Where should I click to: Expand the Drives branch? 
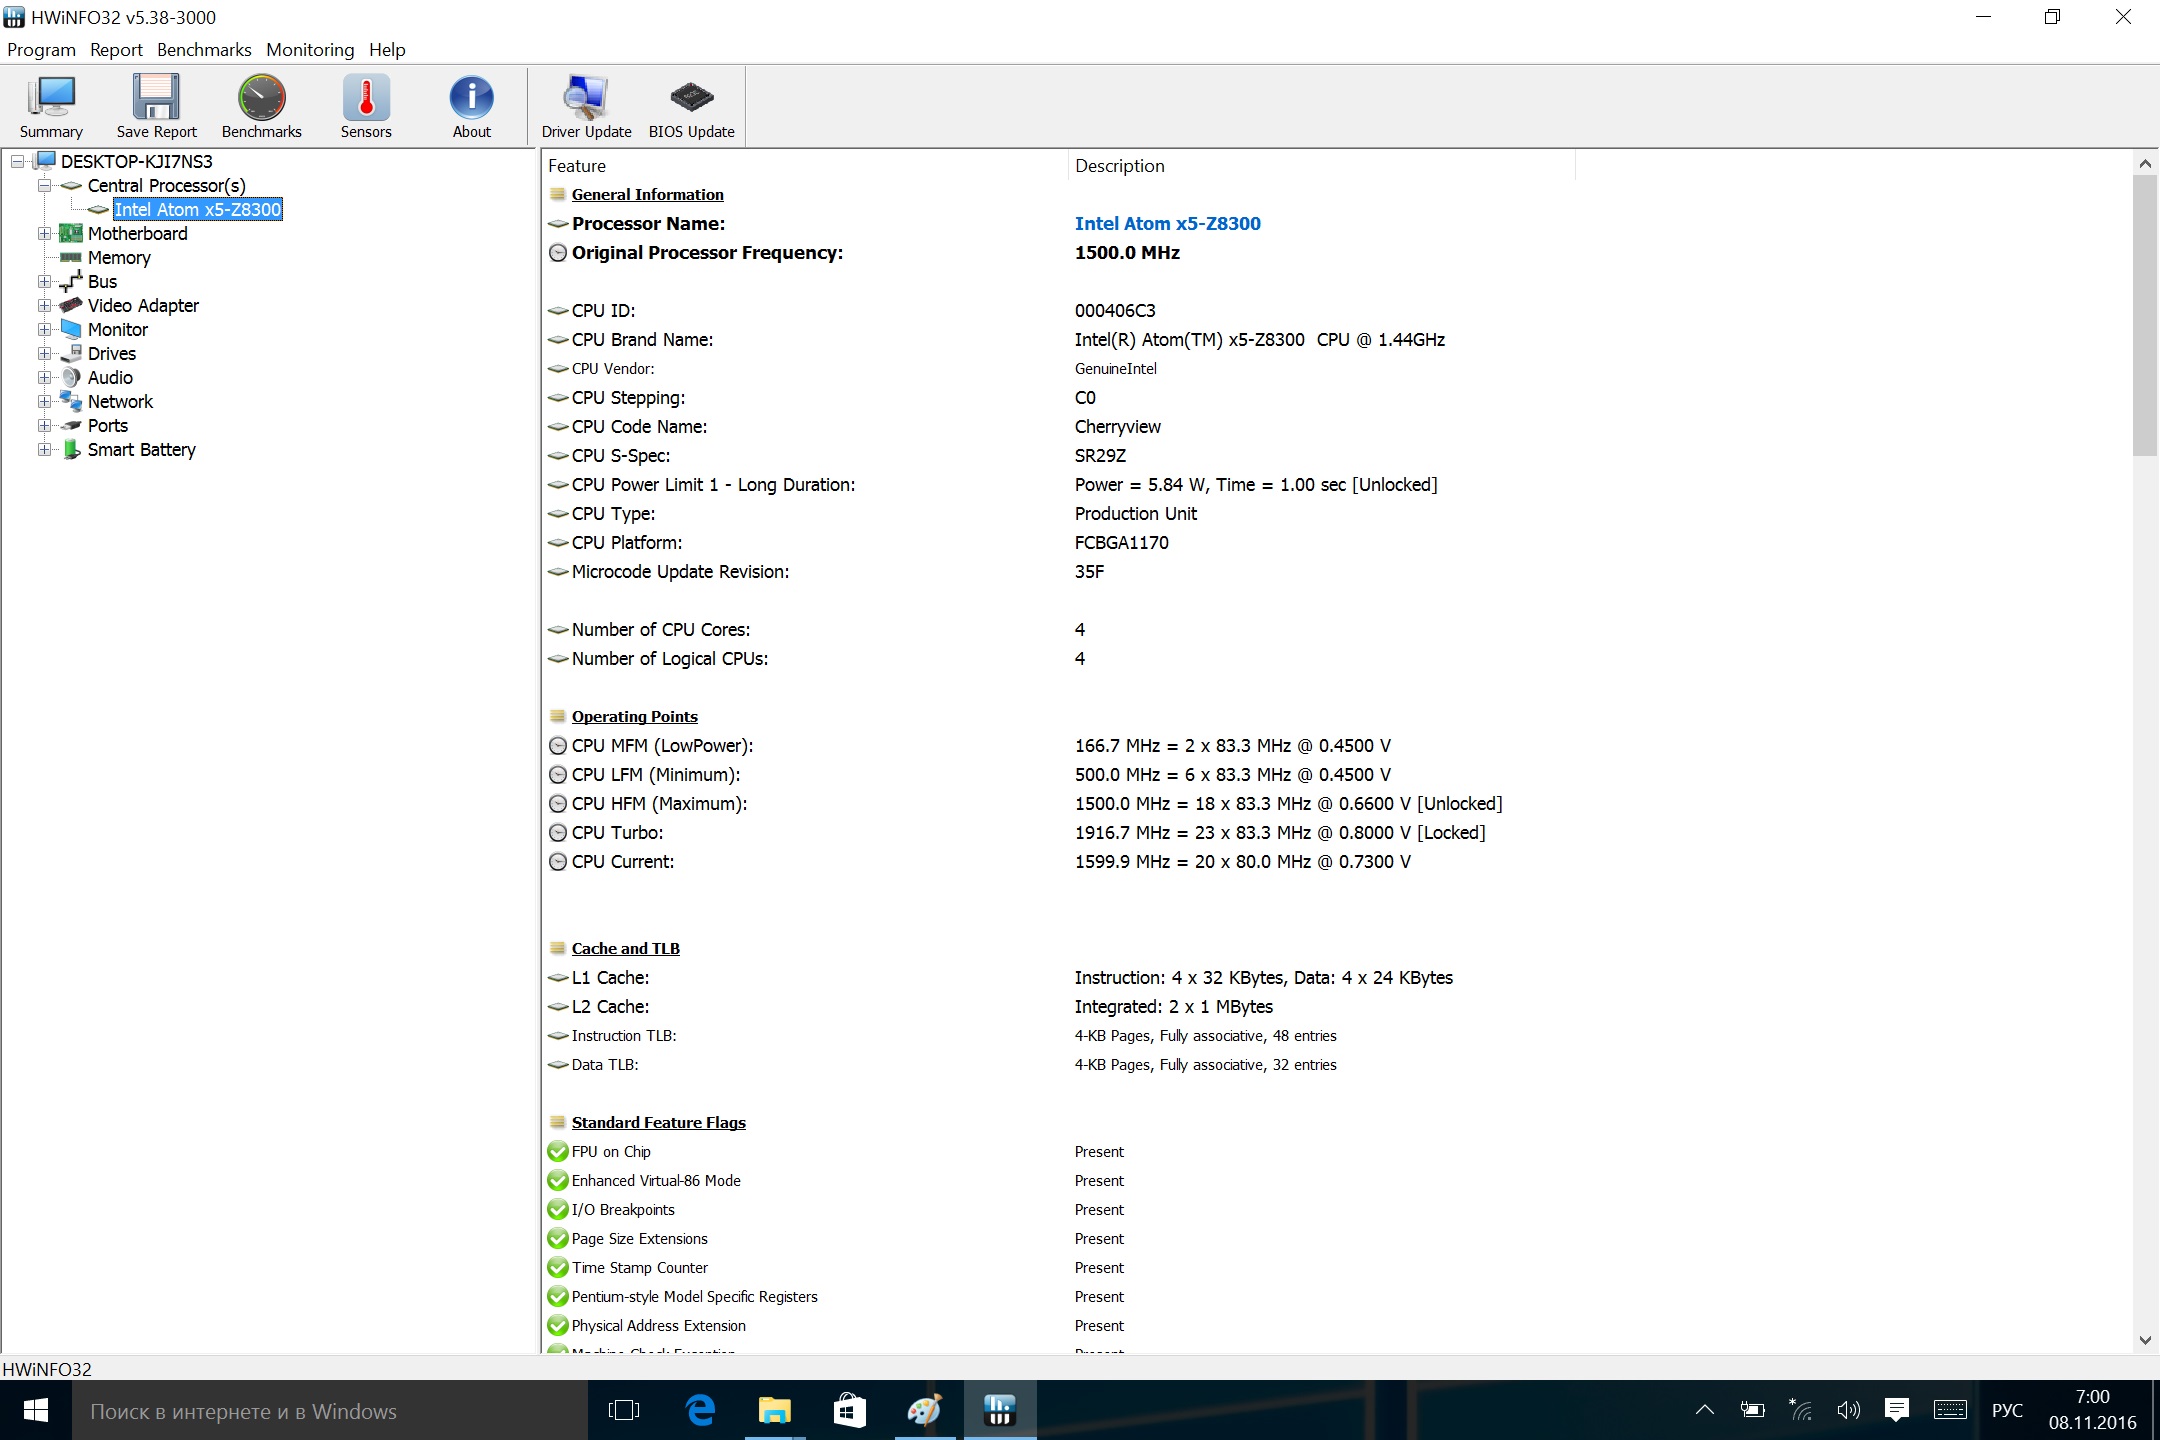[44, 353]
